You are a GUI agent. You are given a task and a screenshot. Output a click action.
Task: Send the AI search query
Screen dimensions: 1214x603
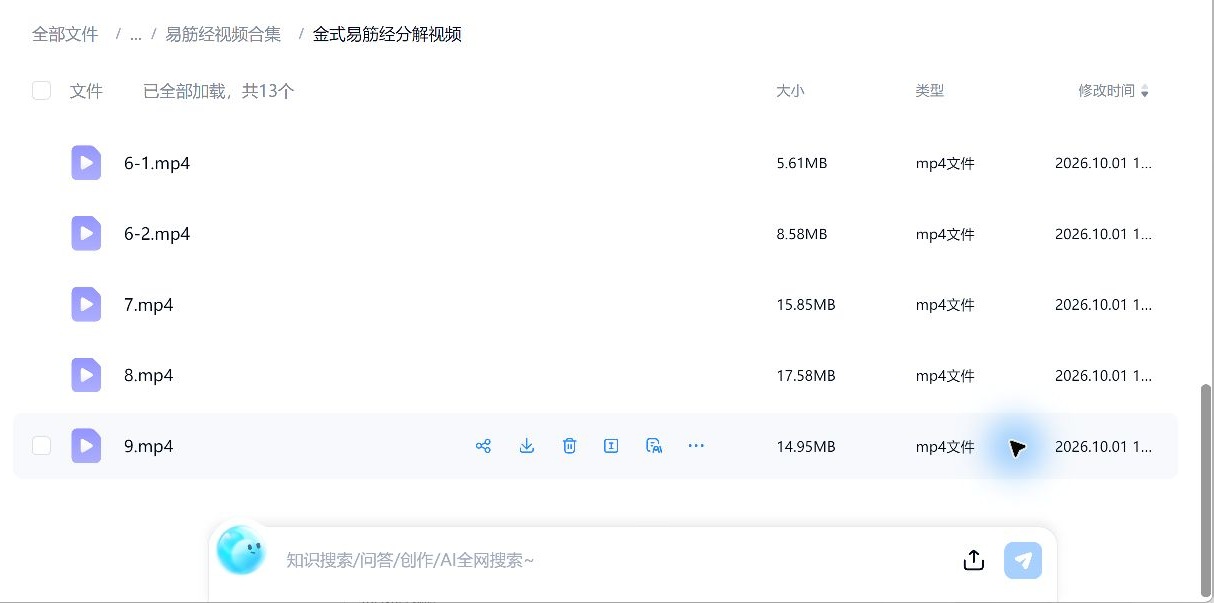click(x=1023, y=560)
